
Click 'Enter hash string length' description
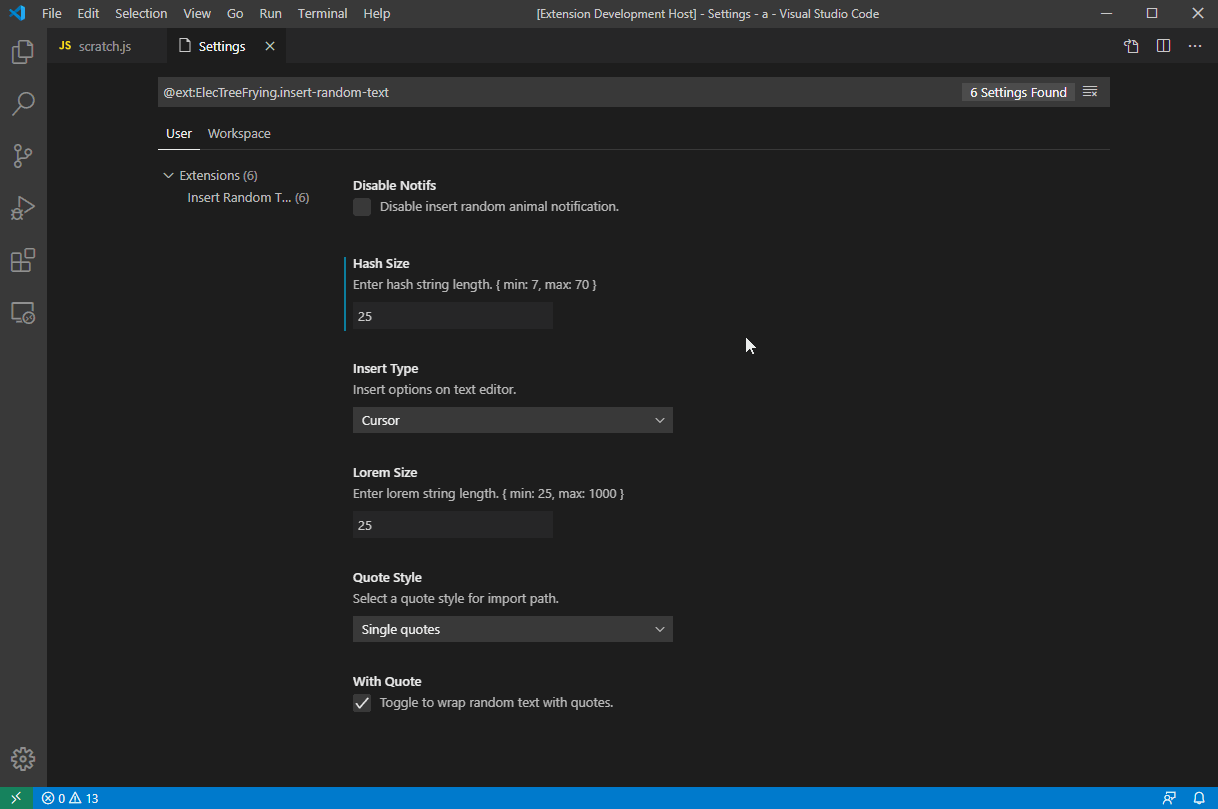pyautogui.click(x=475, y=285)
